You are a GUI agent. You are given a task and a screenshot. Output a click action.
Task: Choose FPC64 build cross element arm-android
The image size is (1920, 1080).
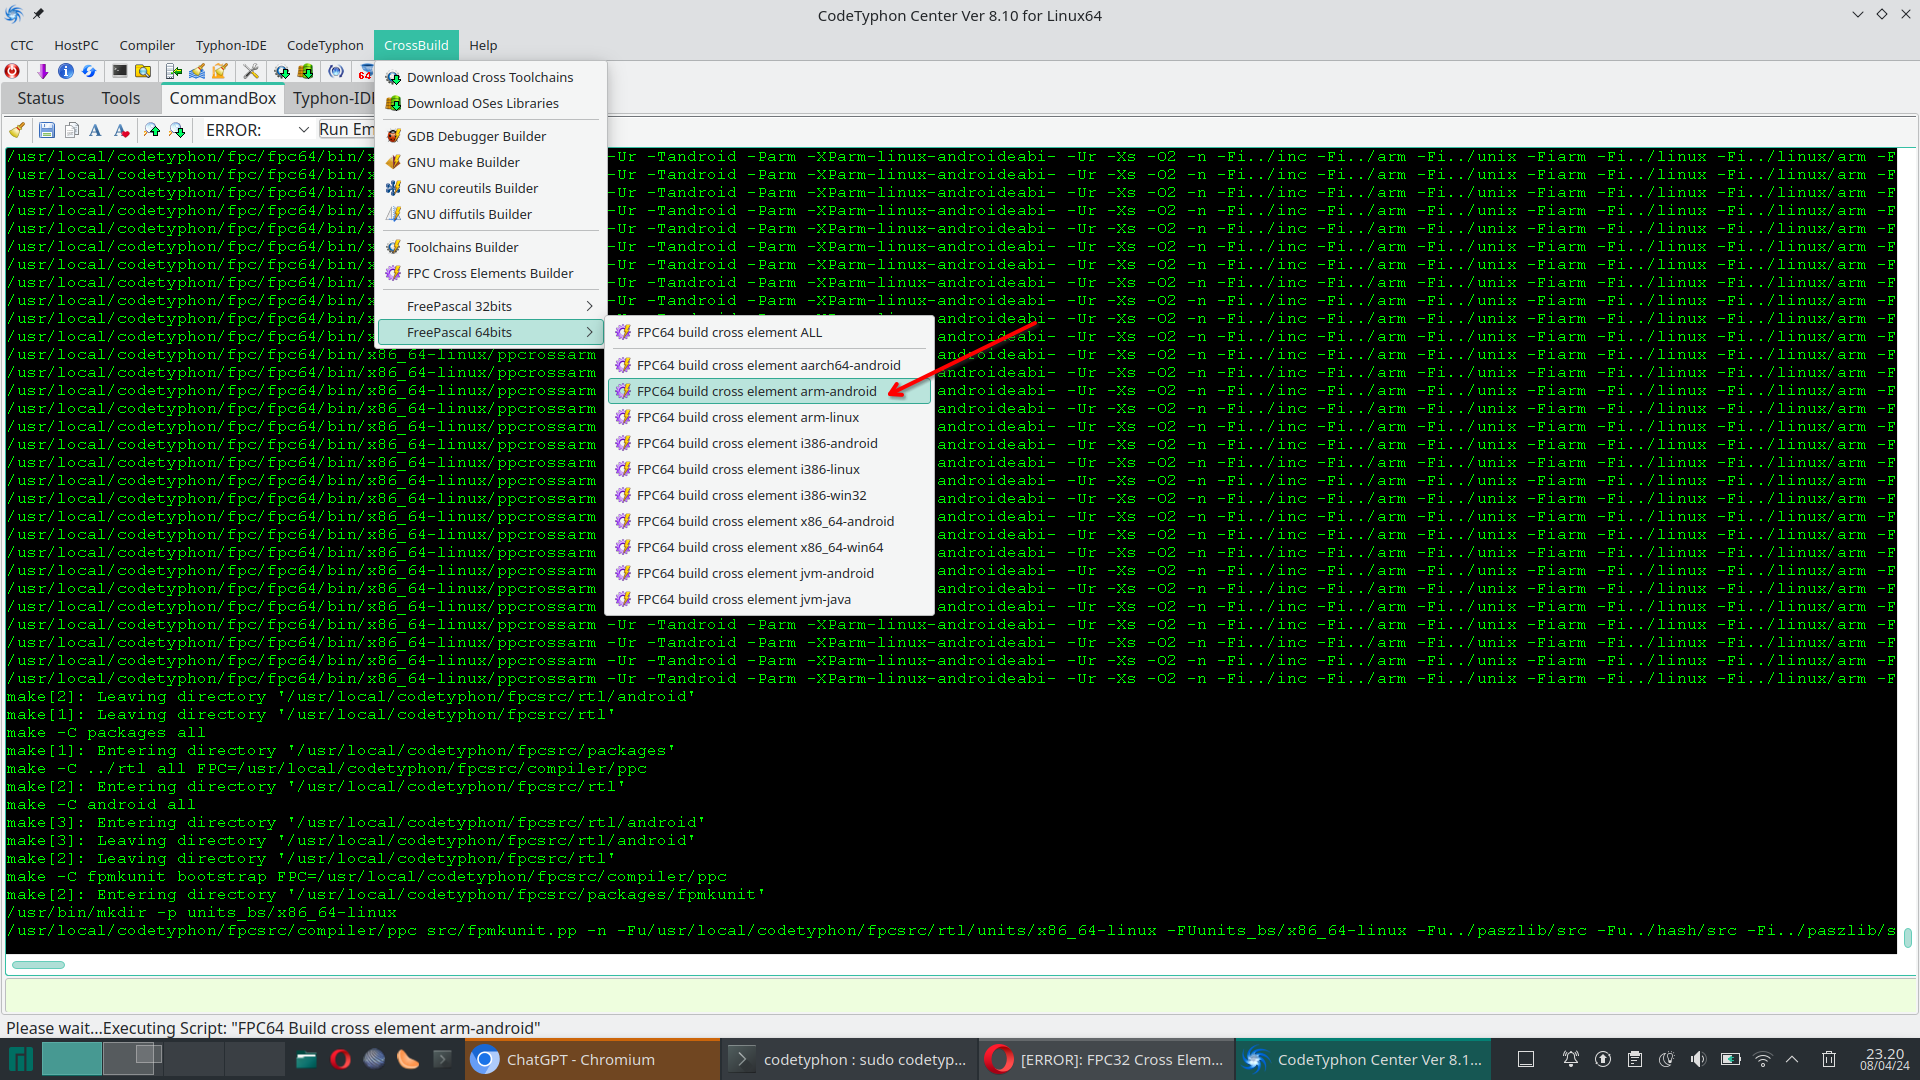click(770, 391)
